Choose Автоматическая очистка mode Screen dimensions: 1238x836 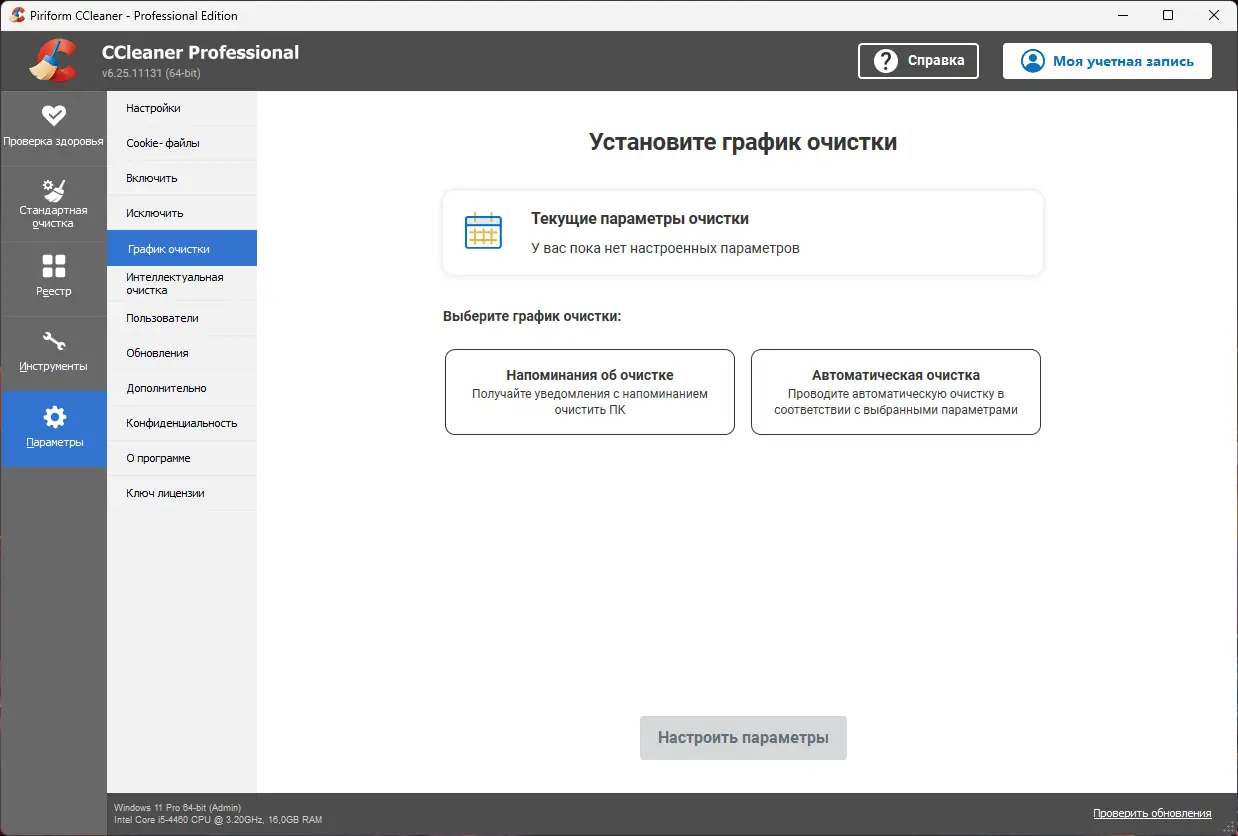pos(895,392)
